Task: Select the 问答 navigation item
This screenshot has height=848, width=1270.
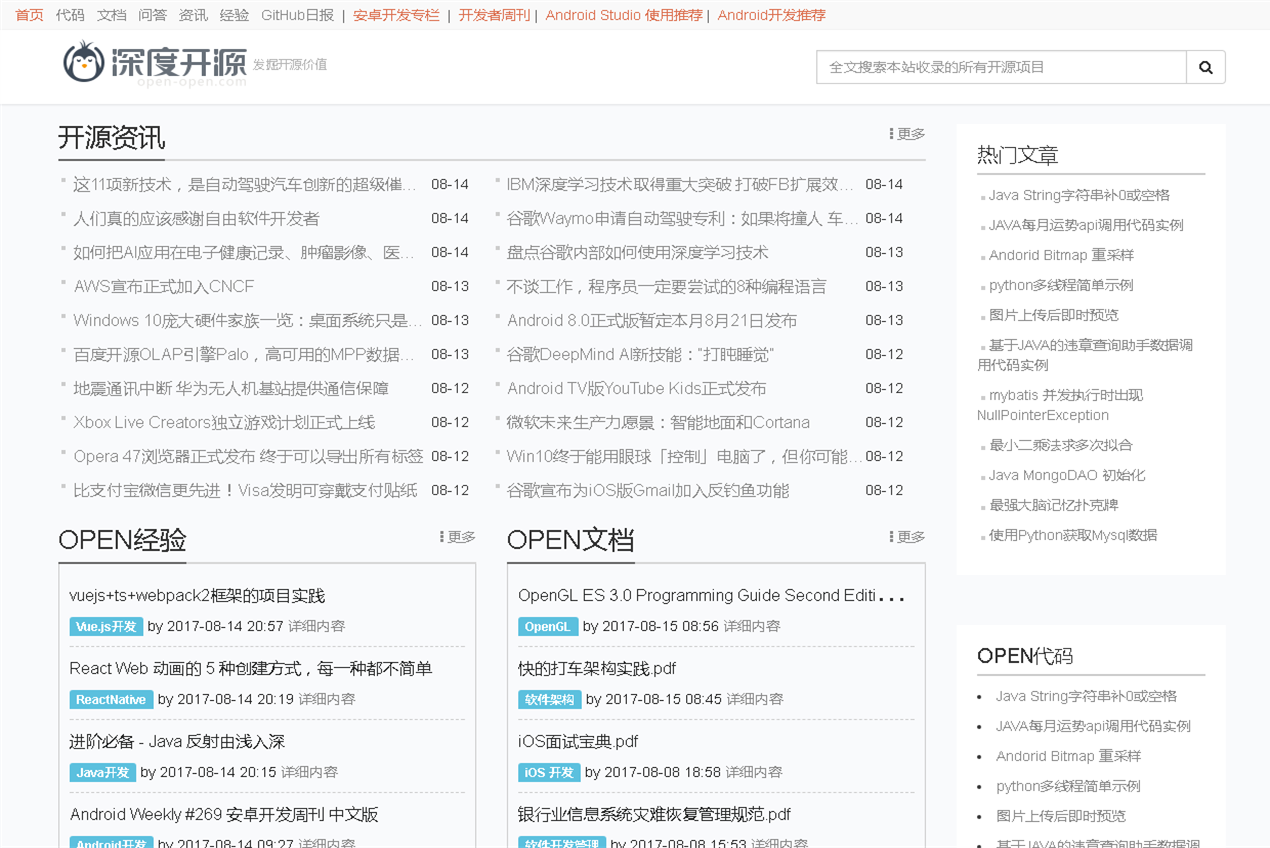Action: pyautogui.click(x=152, y=15)
